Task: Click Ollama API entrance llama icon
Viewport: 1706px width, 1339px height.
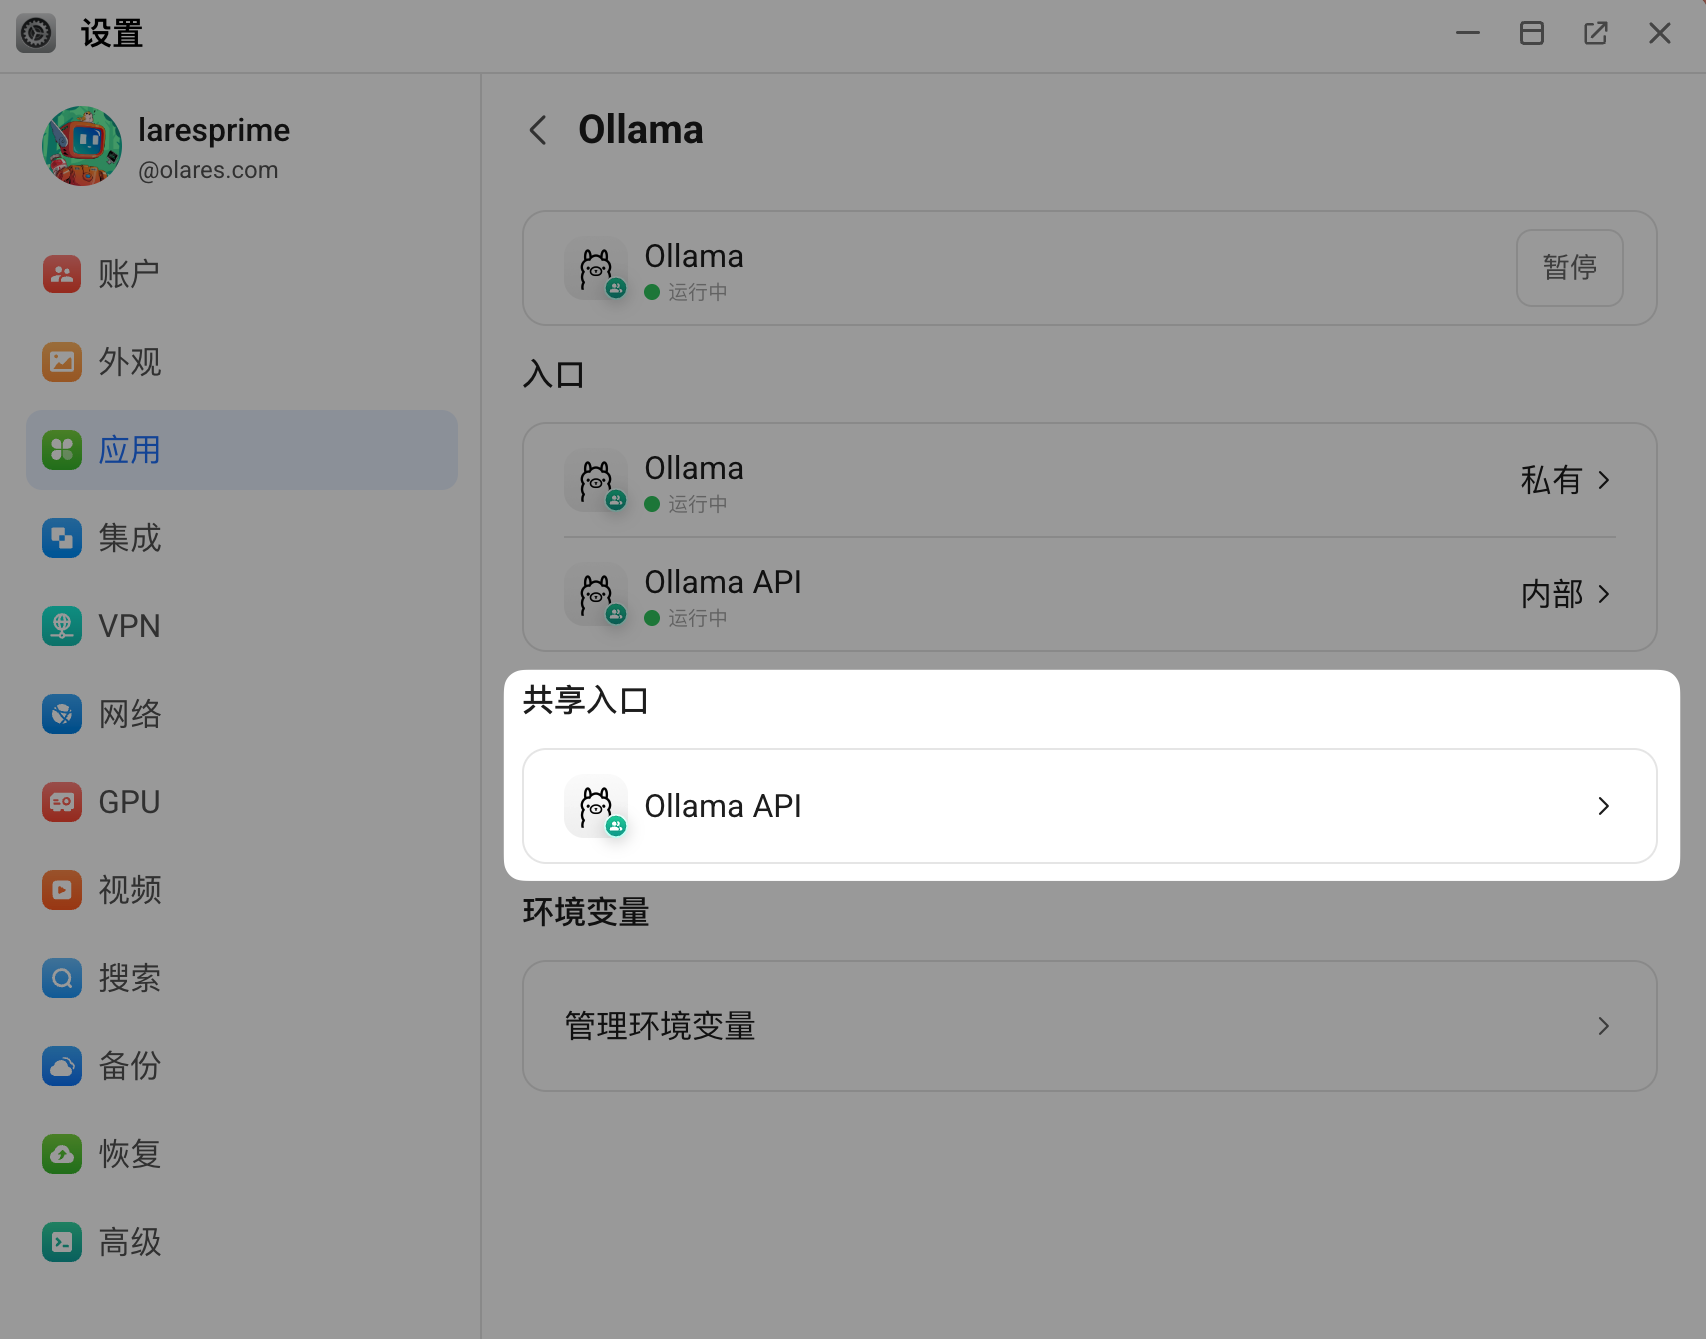Action: pos(596,594)
